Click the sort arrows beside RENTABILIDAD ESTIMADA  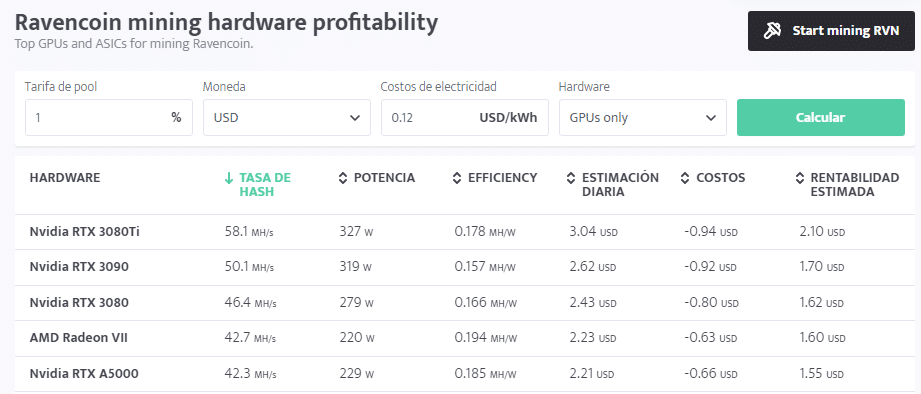click(799, 178)
